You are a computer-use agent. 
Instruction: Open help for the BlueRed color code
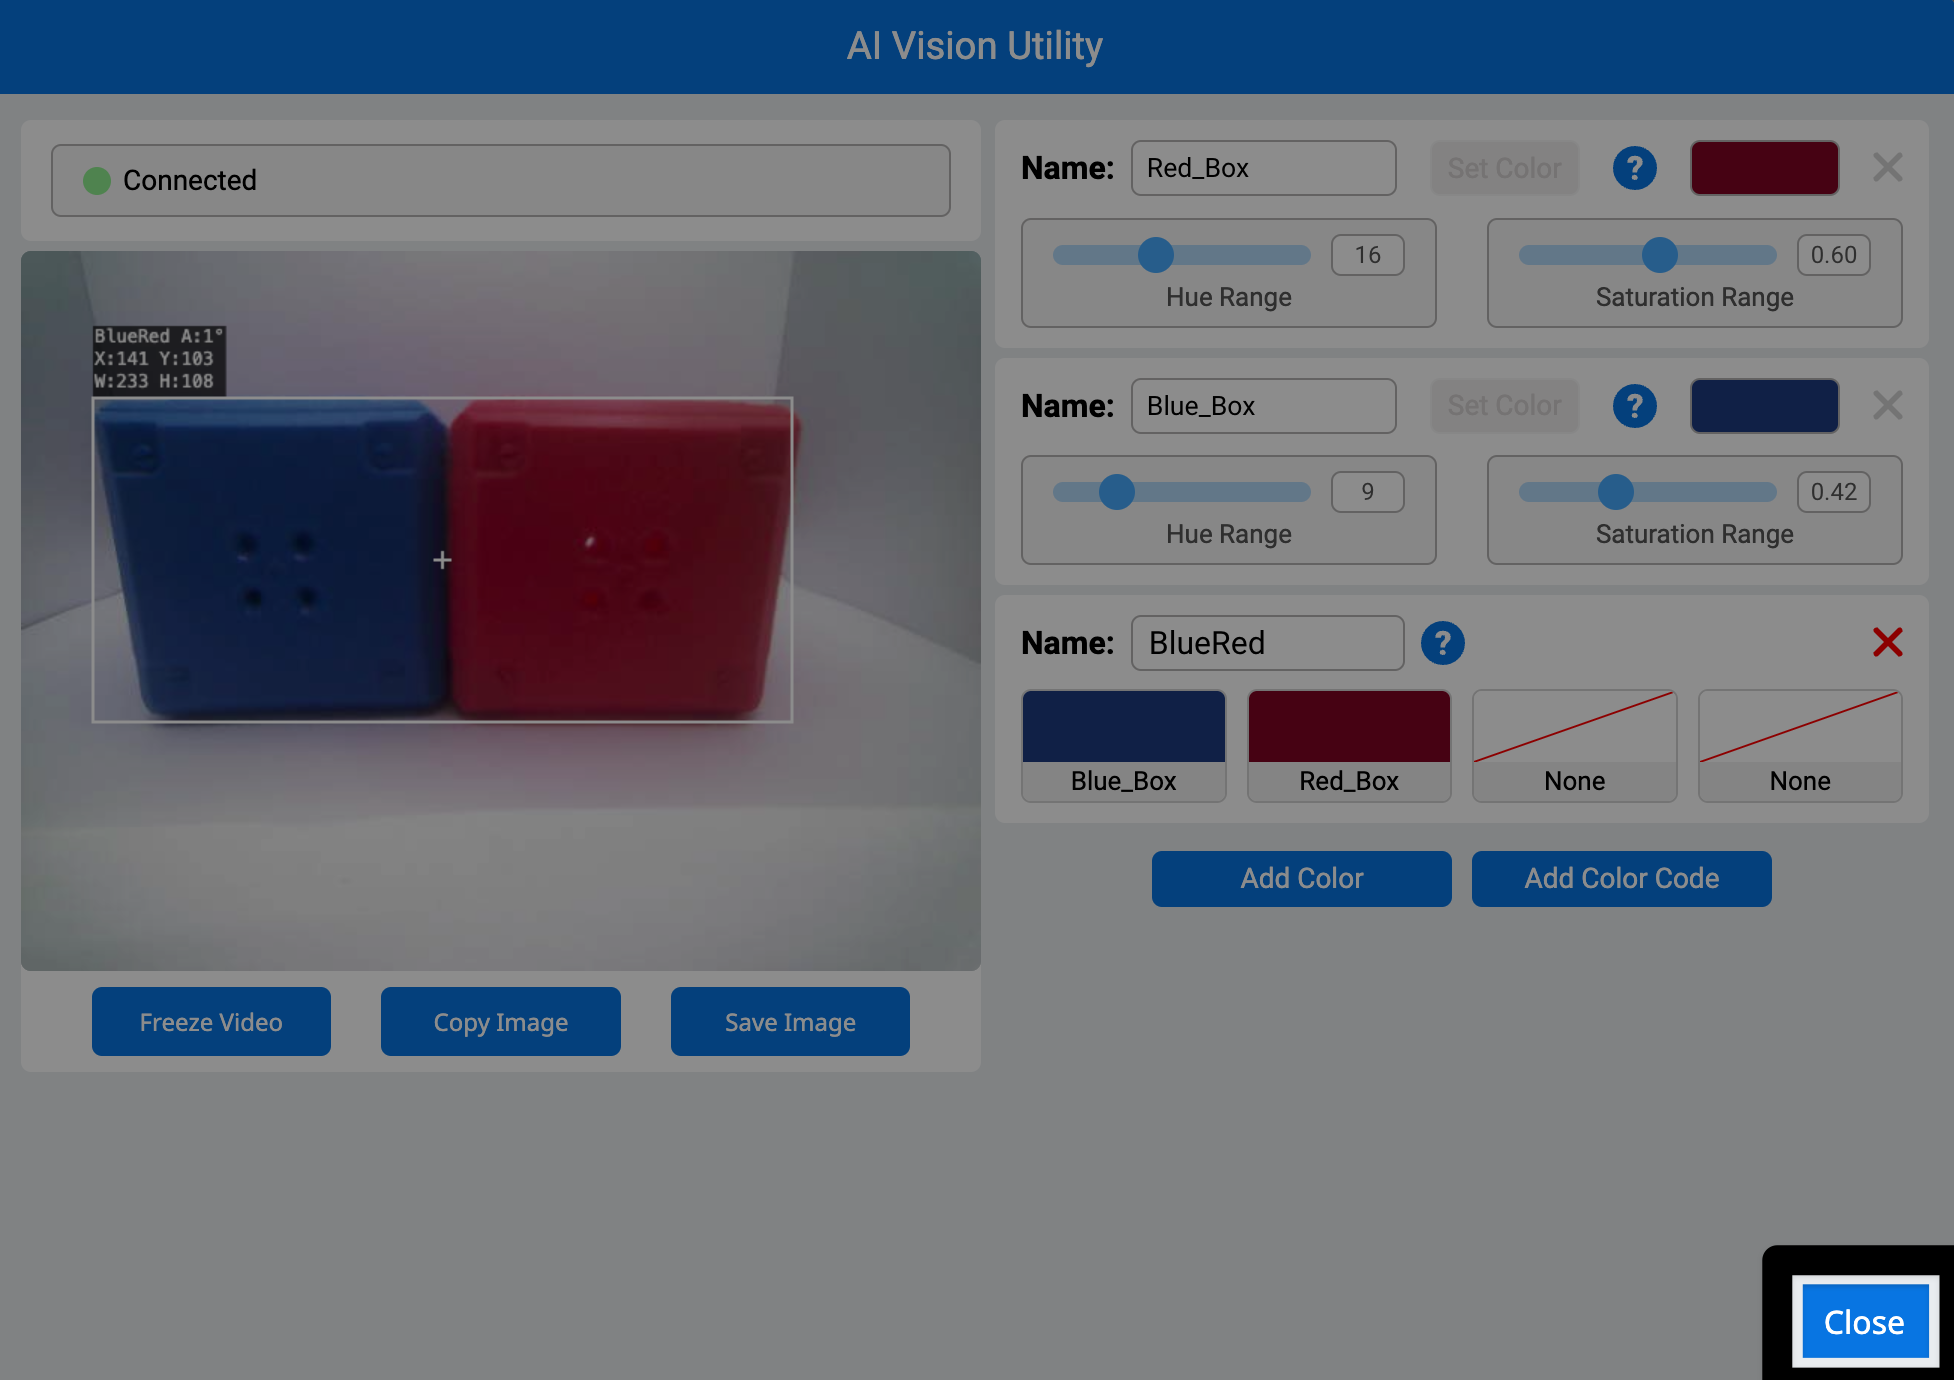[1442, 643]
